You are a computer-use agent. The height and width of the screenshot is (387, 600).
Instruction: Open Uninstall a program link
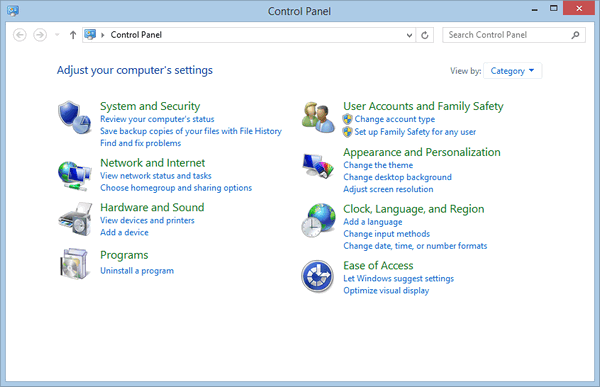(x=137, y=271)
